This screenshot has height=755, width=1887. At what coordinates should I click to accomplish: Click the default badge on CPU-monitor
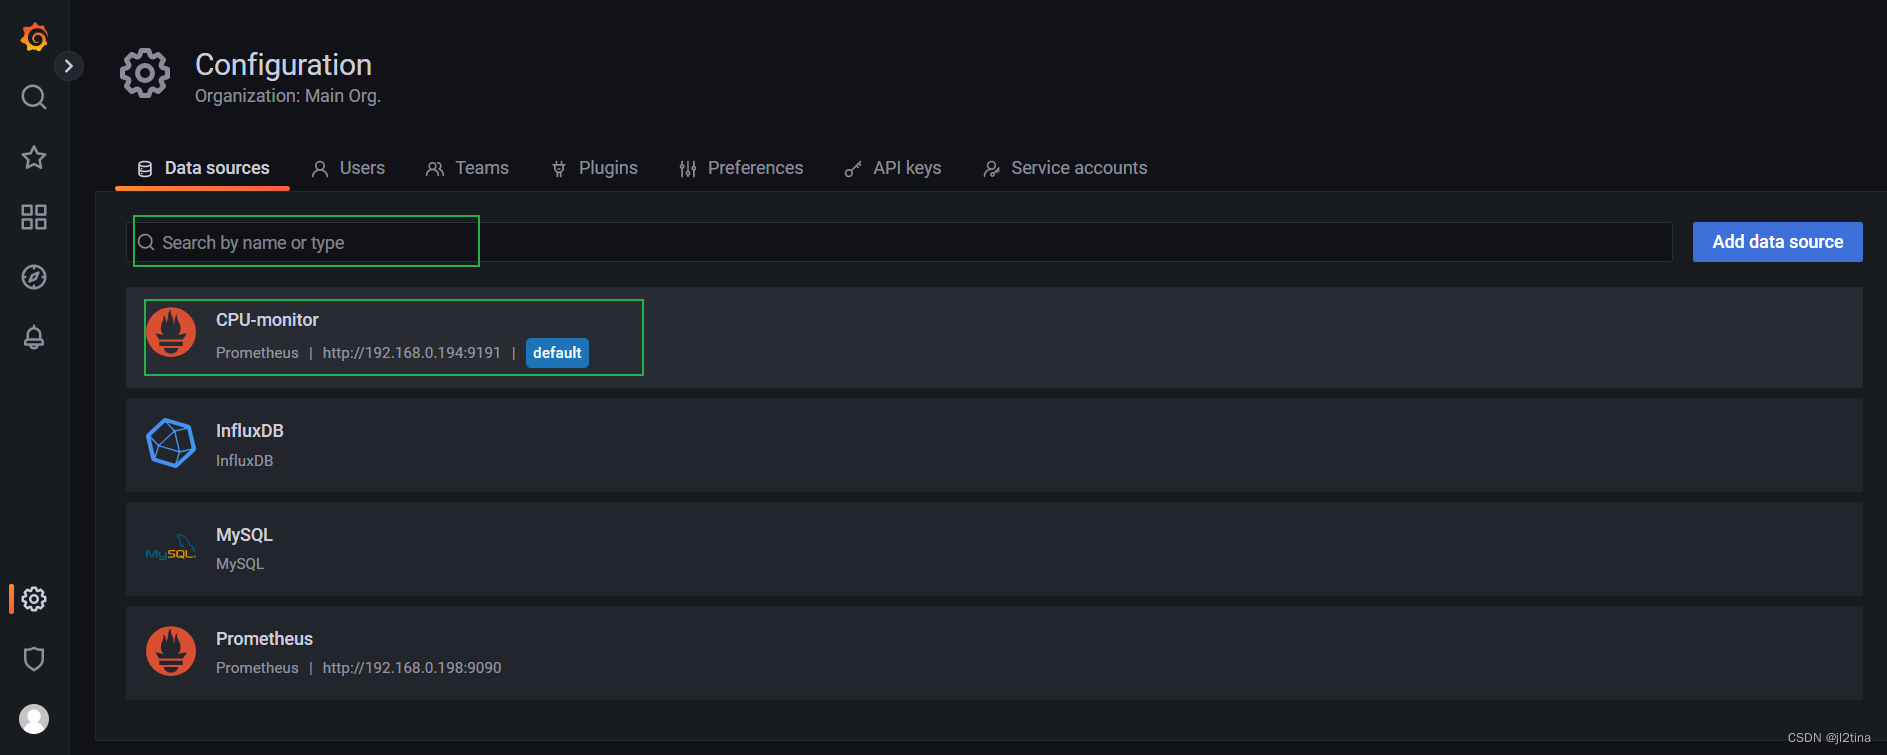pyautogui.click(x=557, y=353)
